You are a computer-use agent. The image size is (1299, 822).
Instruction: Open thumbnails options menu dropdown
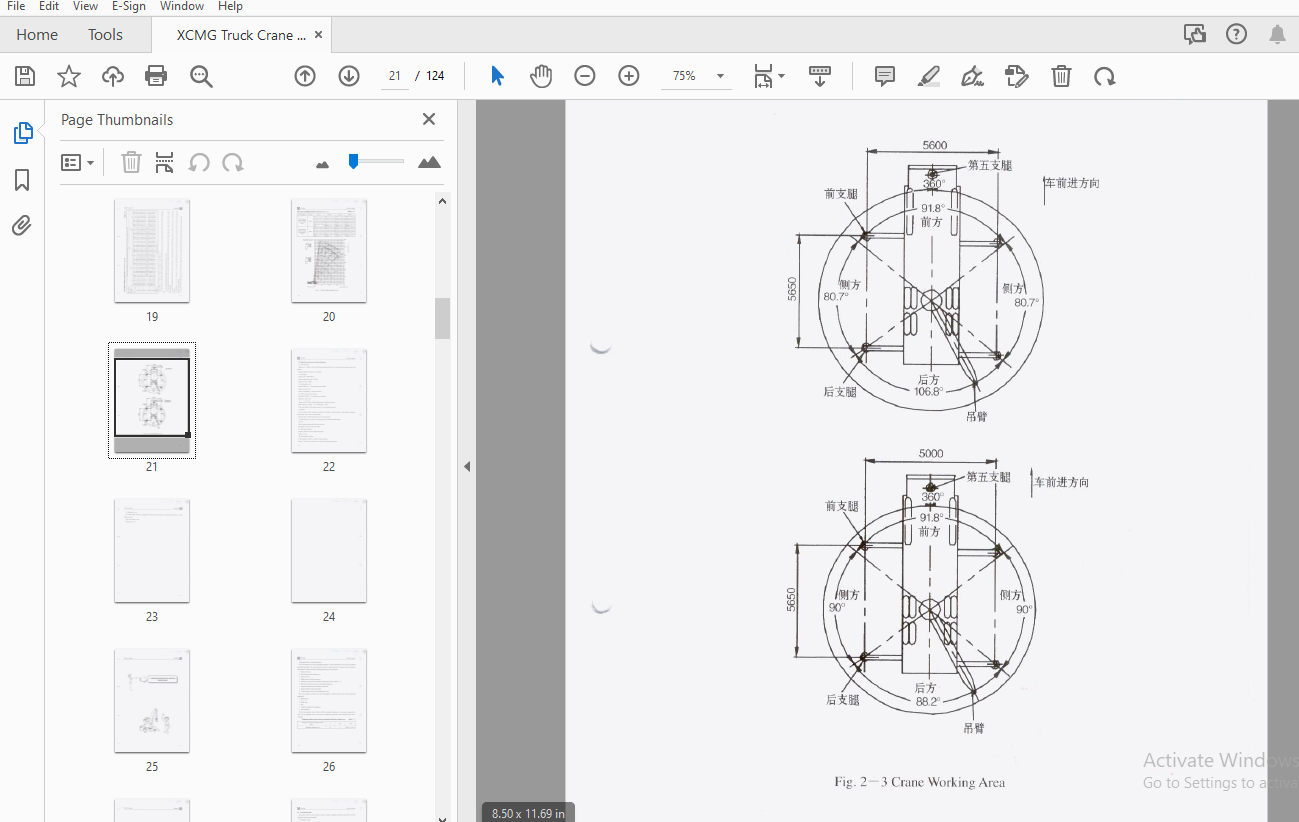point(77,162)
